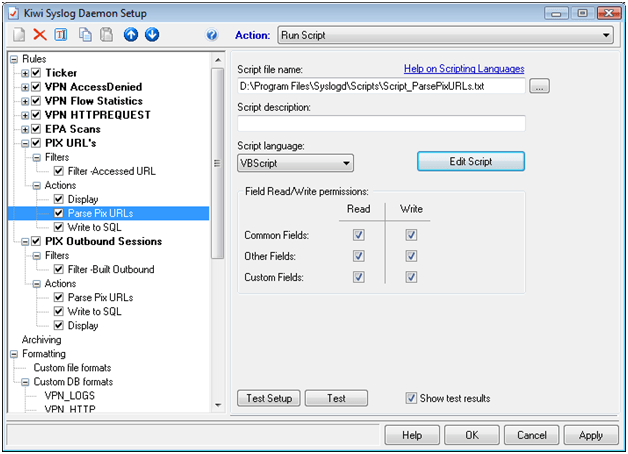Click the rename item toolbar icon

tap(60, 35)
